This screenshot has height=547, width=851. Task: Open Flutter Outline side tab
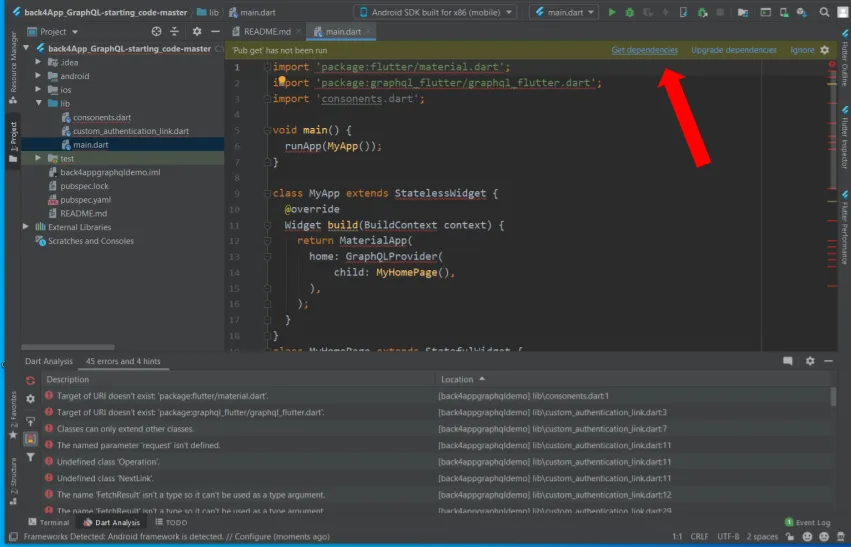click(x=845, y=58)
